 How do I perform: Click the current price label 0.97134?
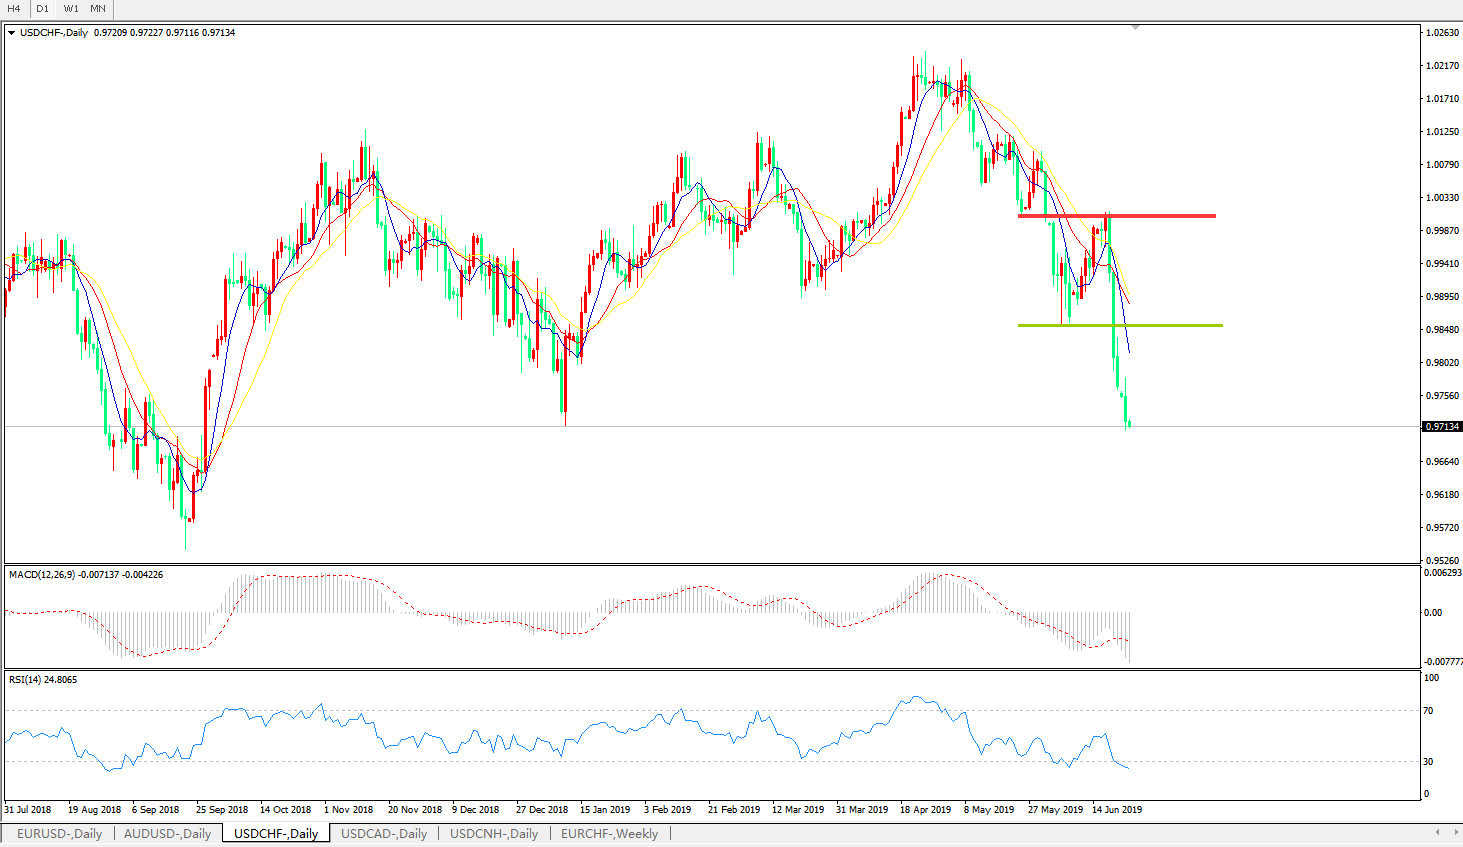click(1441, 427)
